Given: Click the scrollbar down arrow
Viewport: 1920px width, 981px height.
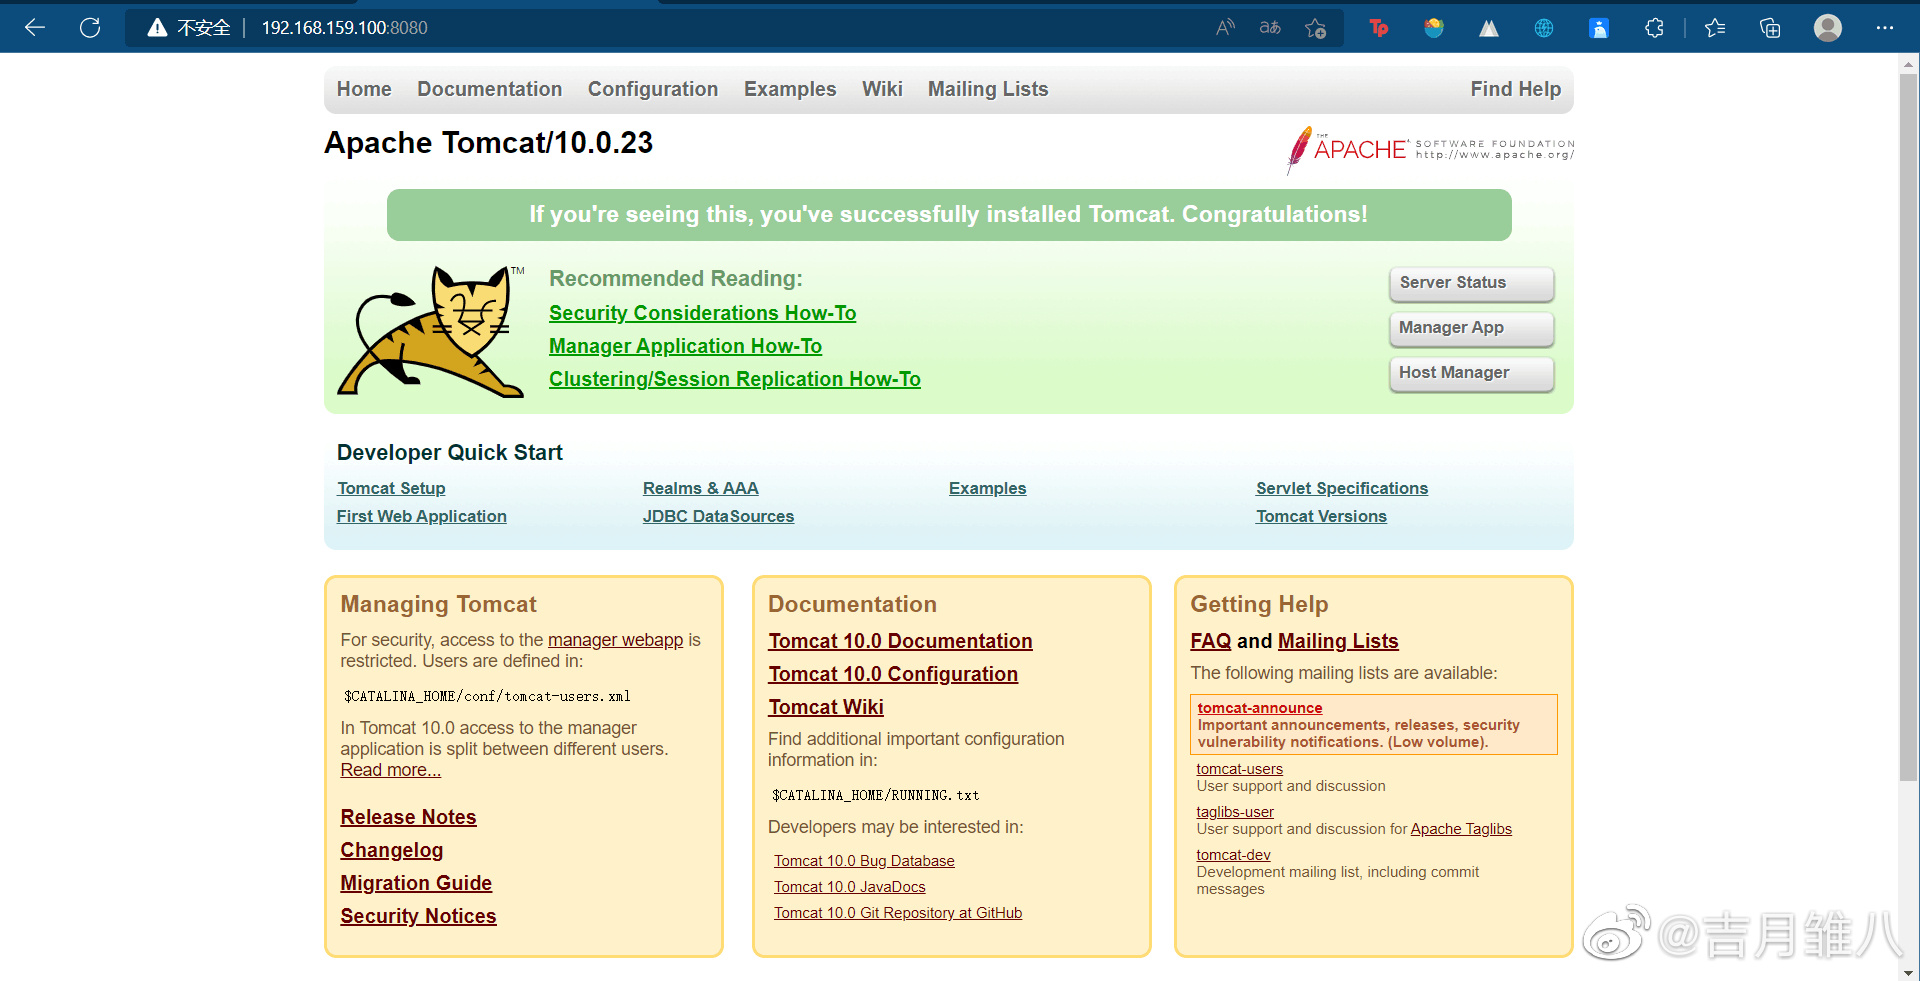Looking at the screenshot, I should click(1909, 972).
